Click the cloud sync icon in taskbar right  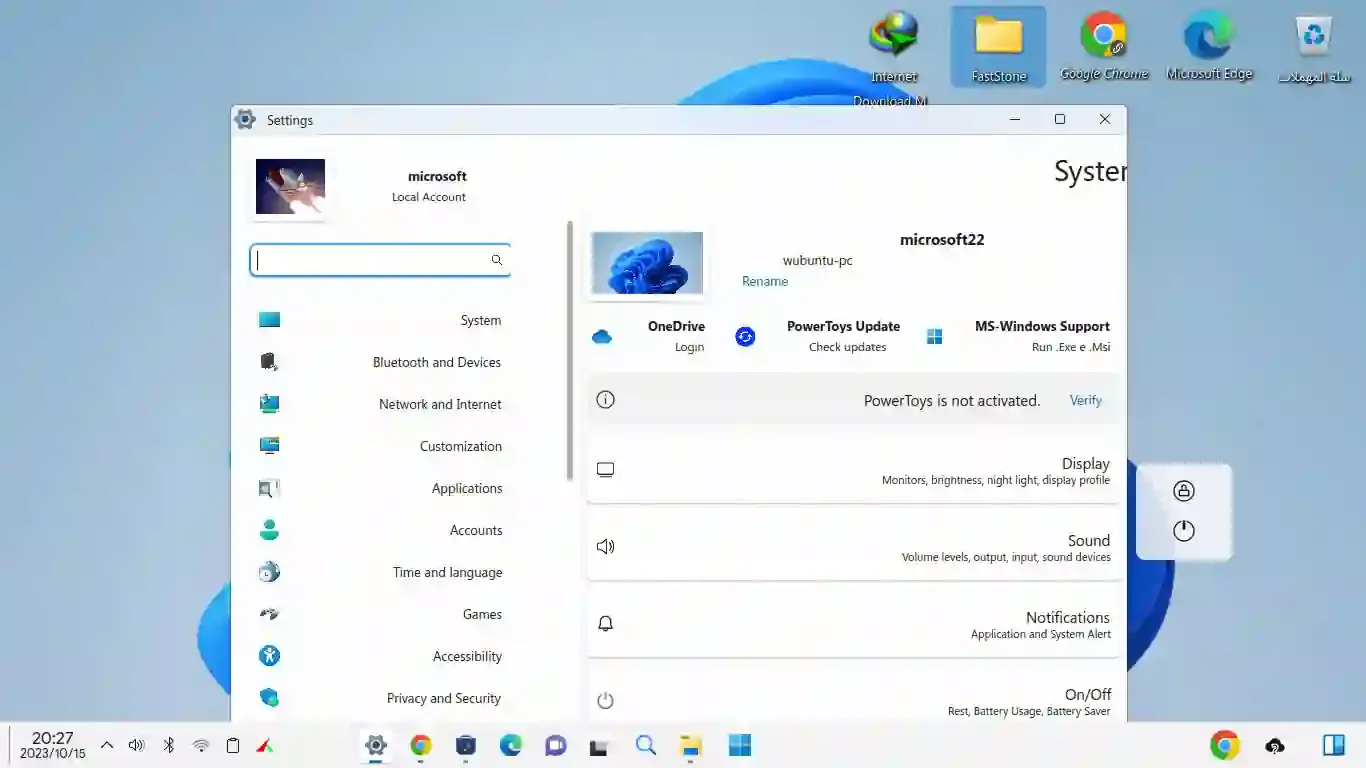coord(1275,745)
